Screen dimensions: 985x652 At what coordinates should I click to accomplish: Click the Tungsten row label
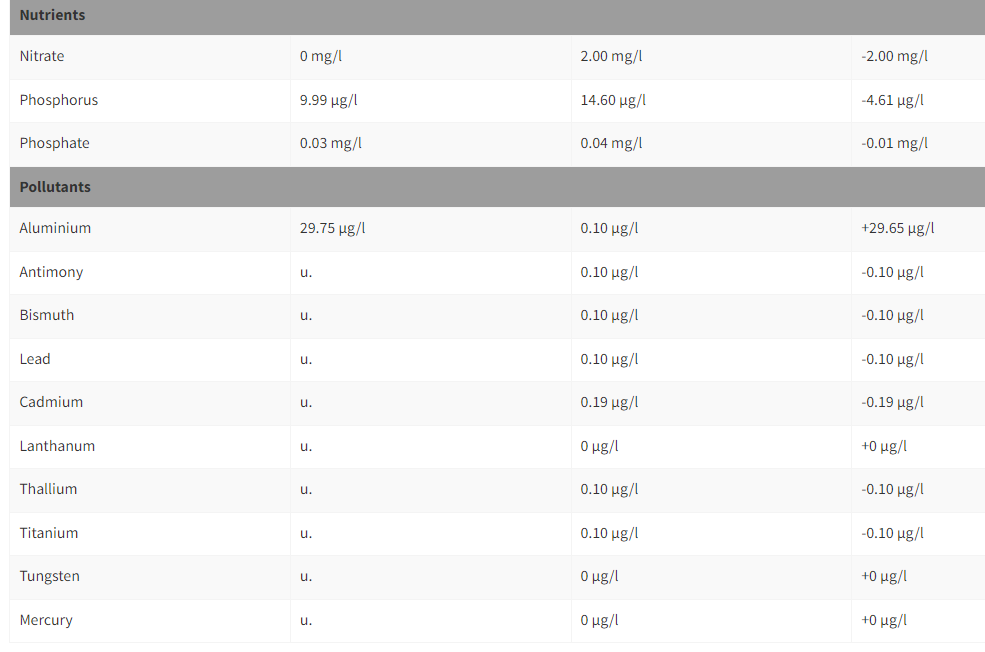50,576
